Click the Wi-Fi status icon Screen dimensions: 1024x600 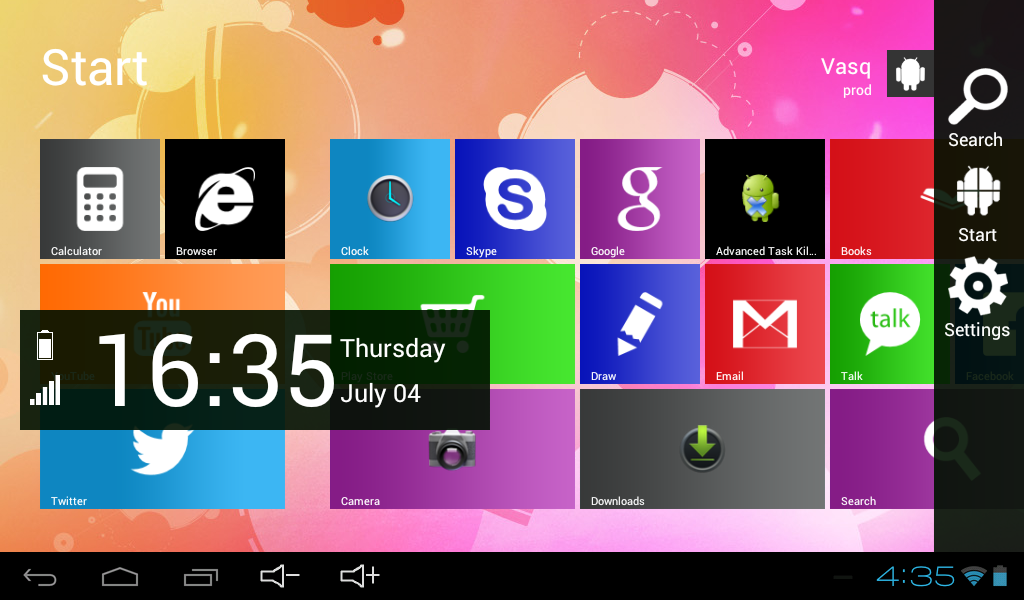pos(974,576)
